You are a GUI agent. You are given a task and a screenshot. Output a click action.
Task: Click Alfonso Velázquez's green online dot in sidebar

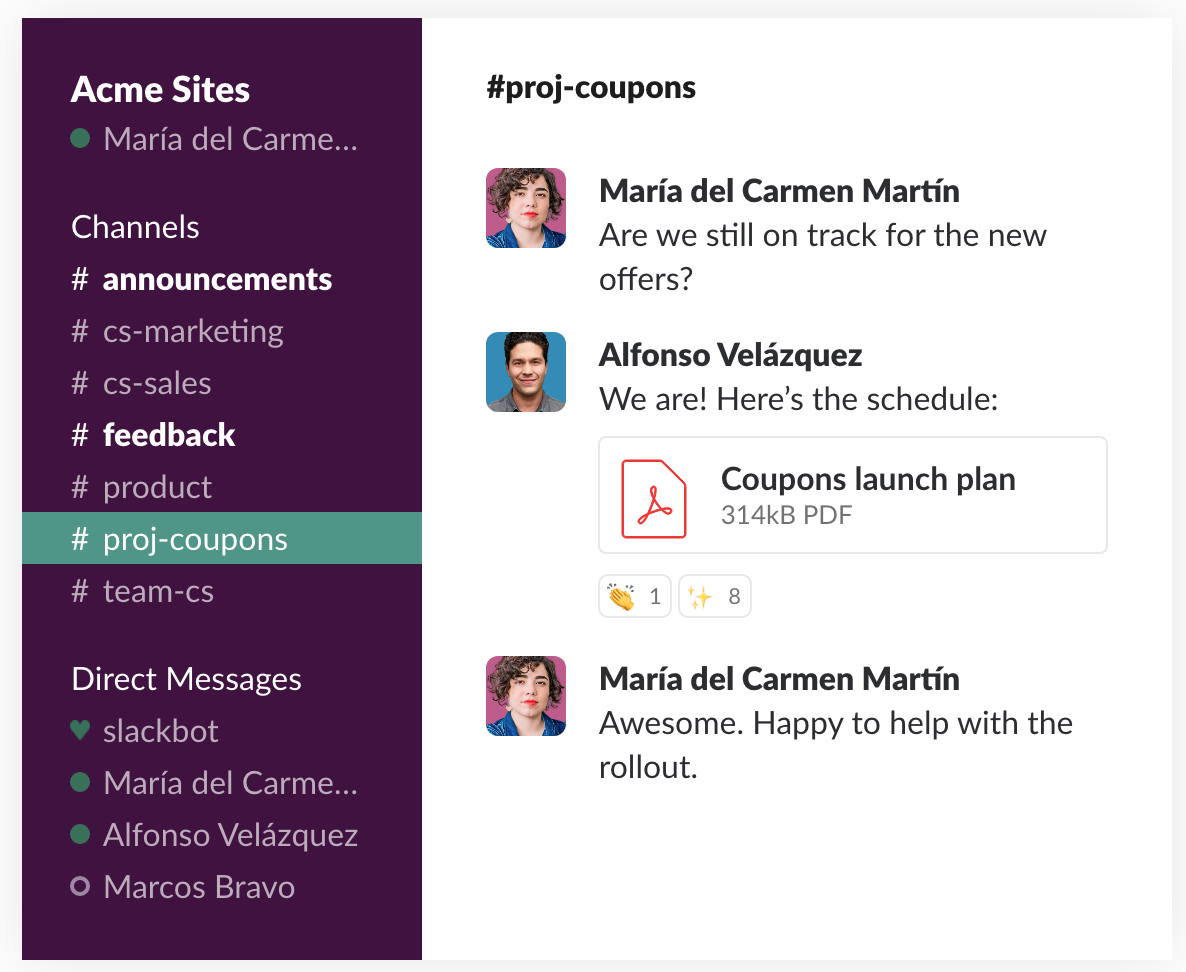pyautogui.click(x=79, y=834)
